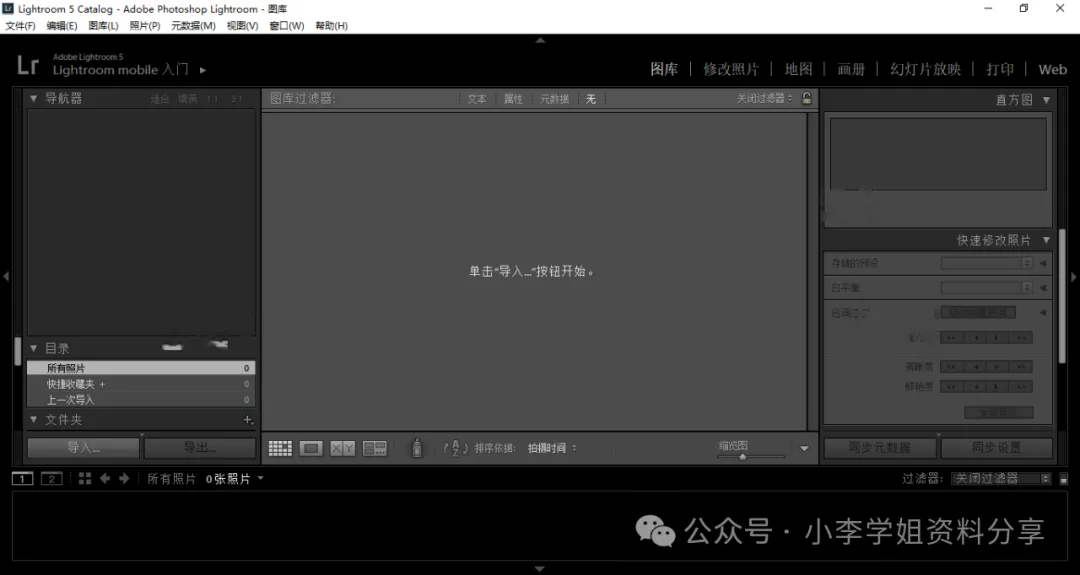Click the 导出... button

tap(200, 448)
